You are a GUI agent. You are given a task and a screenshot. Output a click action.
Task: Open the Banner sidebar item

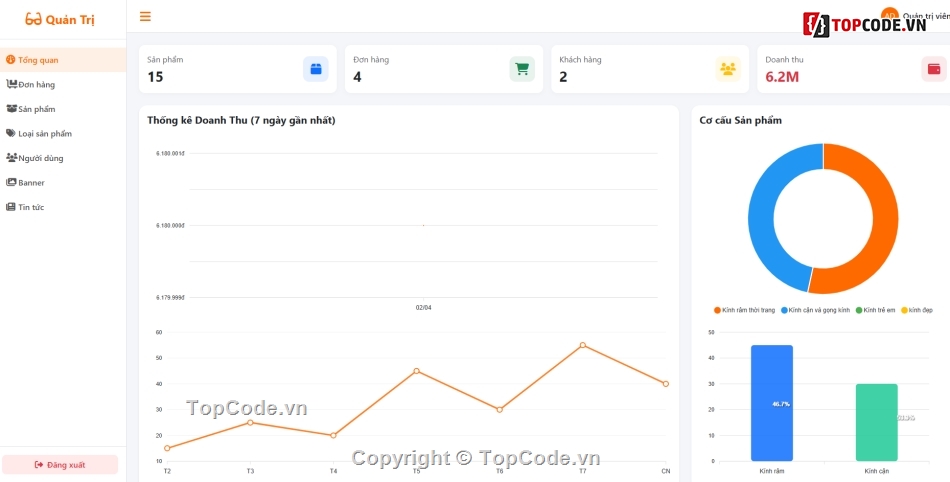[63, 182]
